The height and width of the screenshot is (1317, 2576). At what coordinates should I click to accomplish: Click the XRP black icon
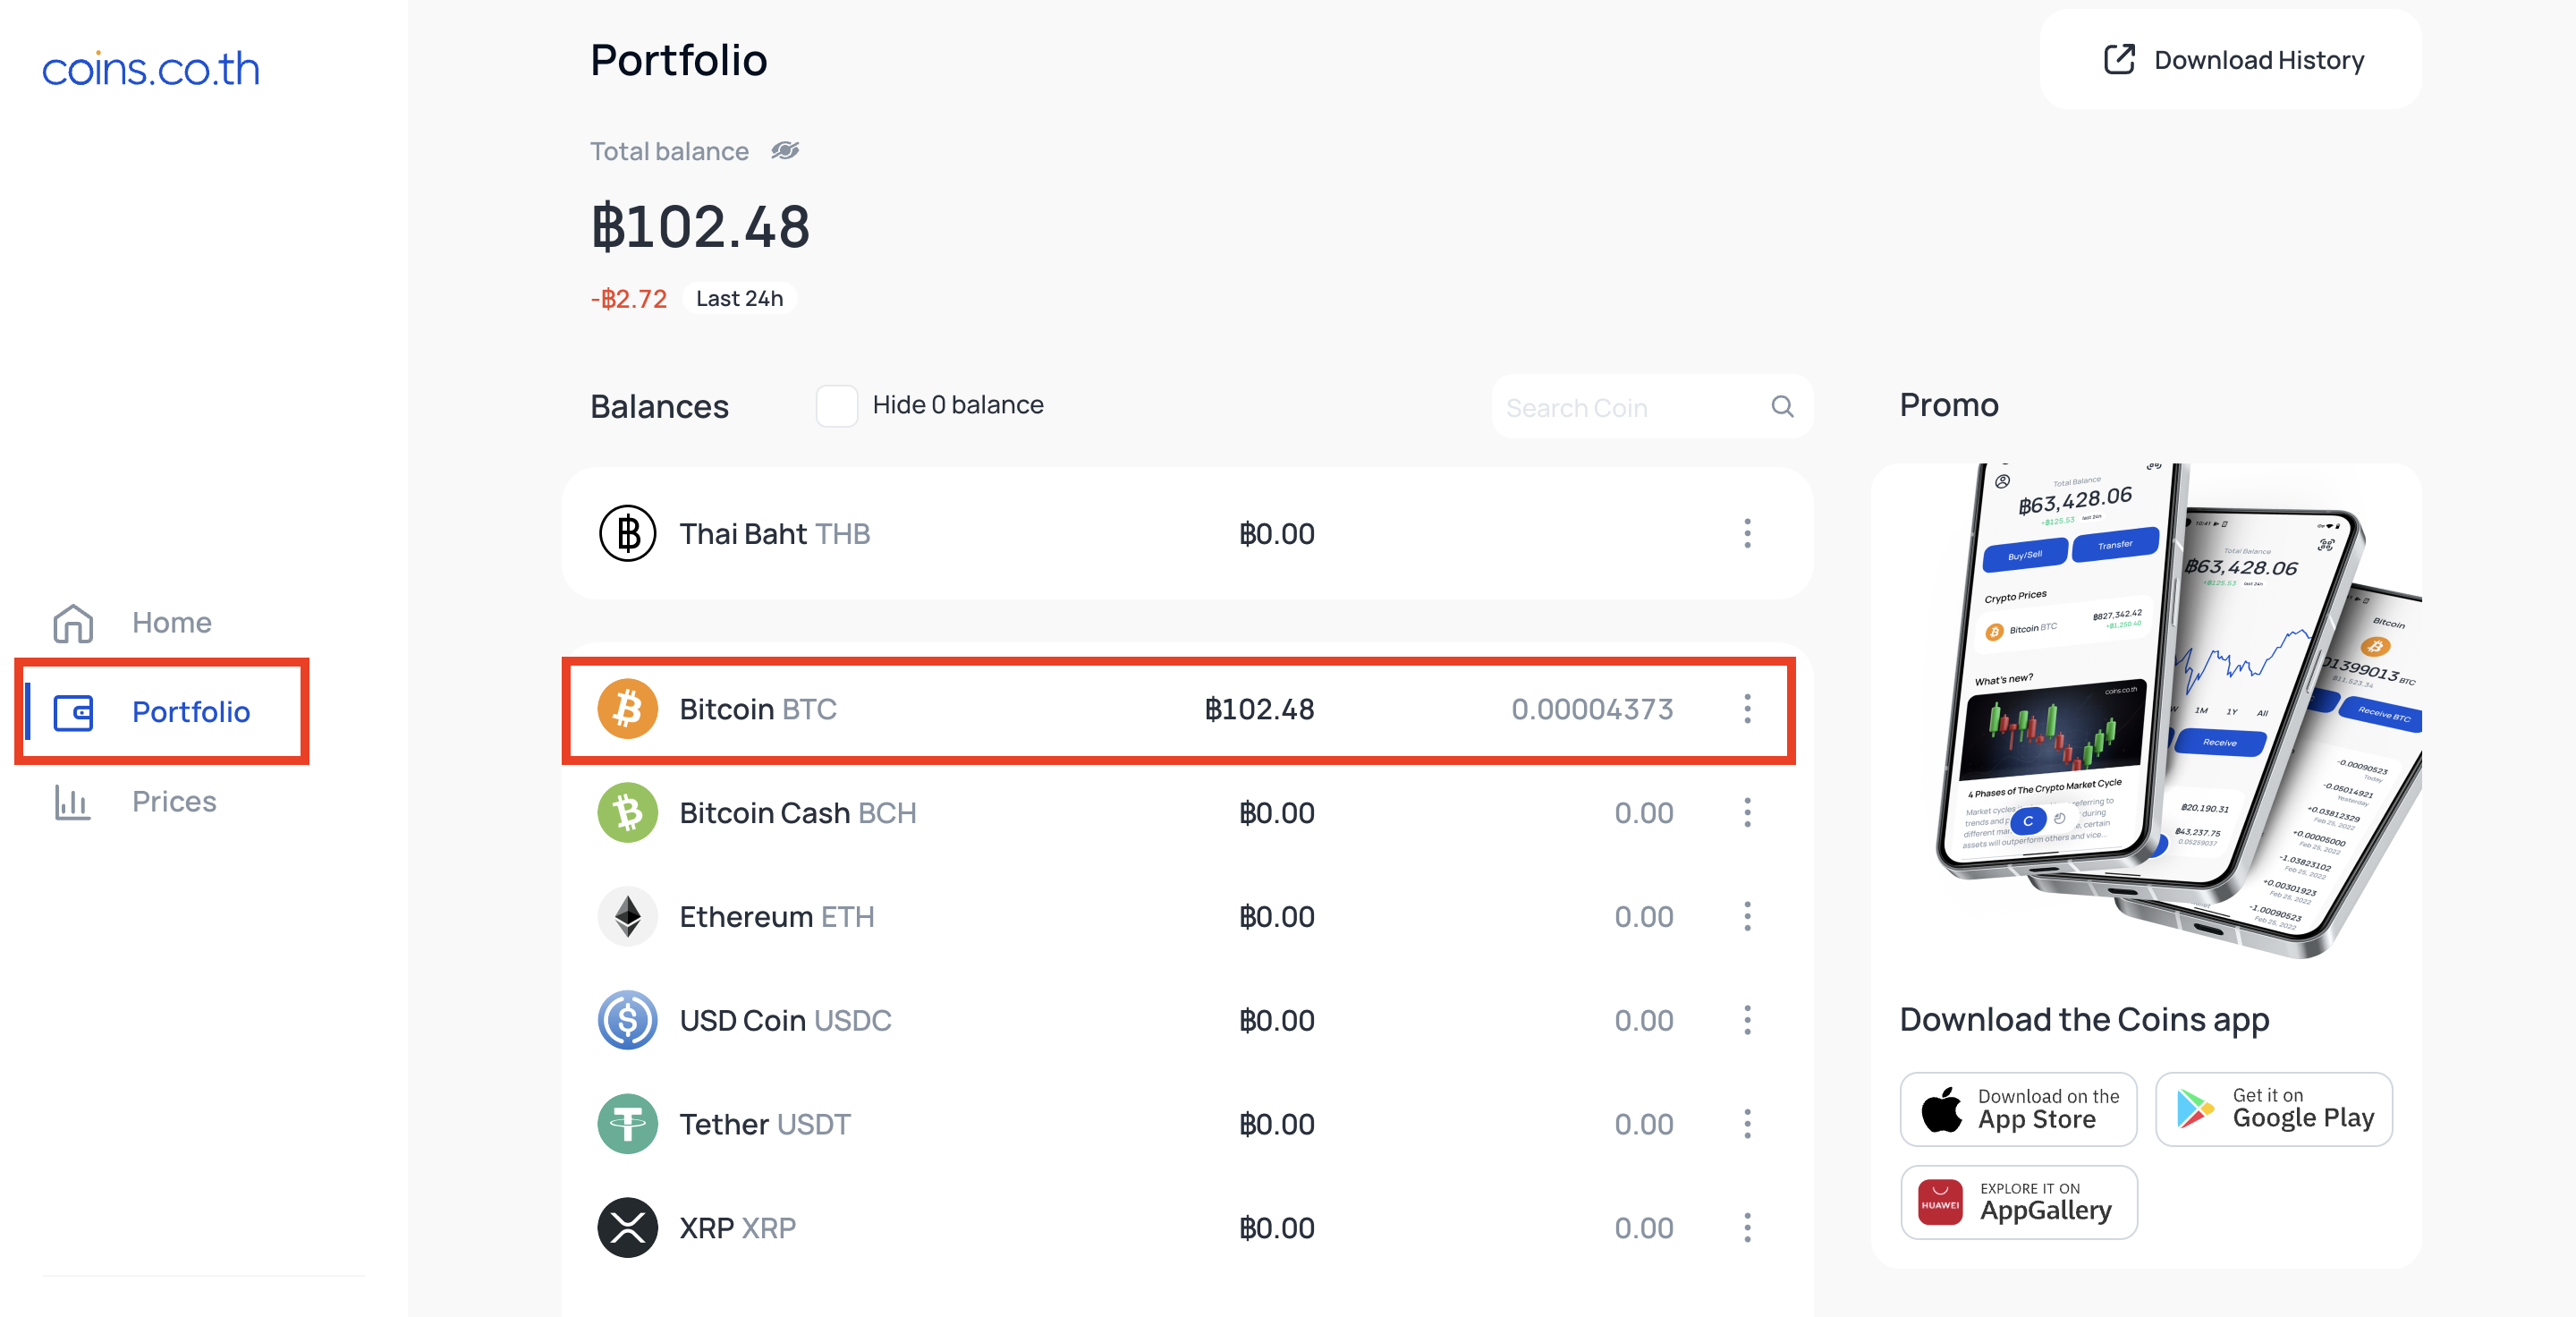627,1228
